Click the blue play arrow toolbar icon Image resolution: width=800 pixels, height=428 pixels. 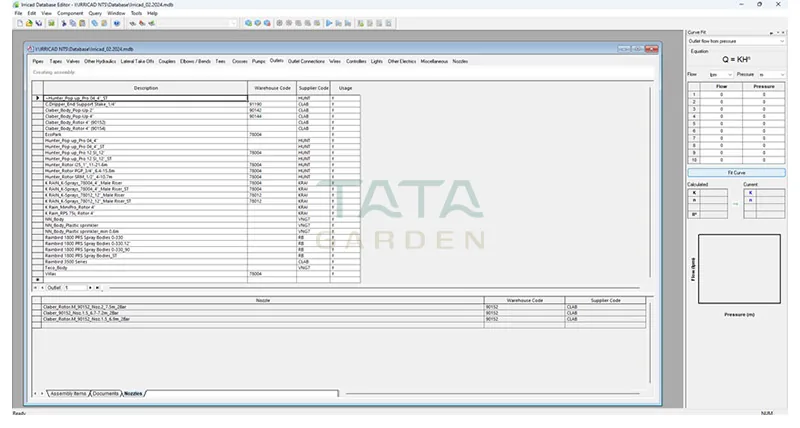329,23
